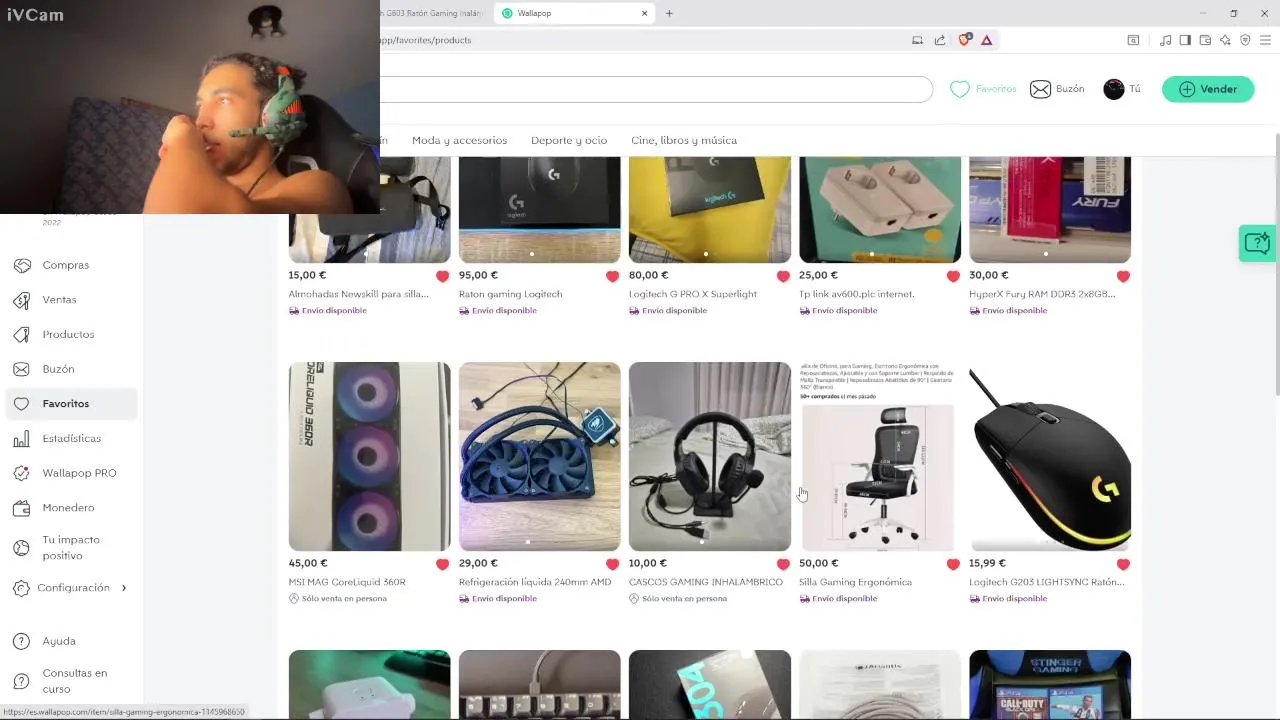Screen dimensions: 1280x720
Task: Switch to the Wallapop browser tab
Action: pos(575,13)
